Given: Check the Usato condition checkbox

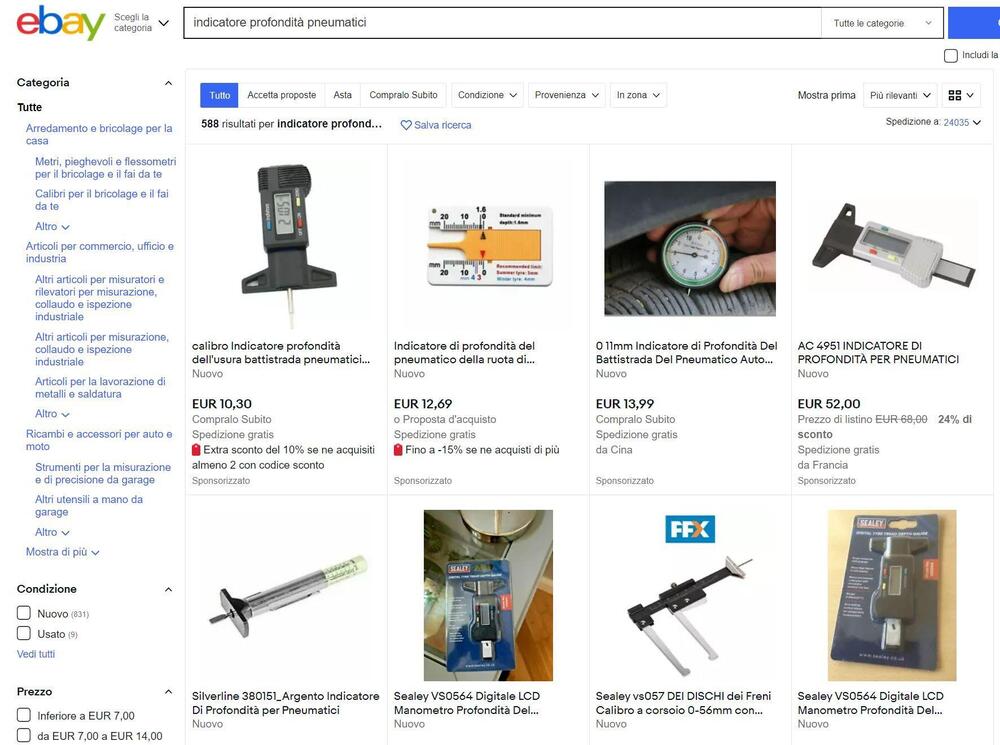Looking at the screenshot, I should (x=24, y=633).
